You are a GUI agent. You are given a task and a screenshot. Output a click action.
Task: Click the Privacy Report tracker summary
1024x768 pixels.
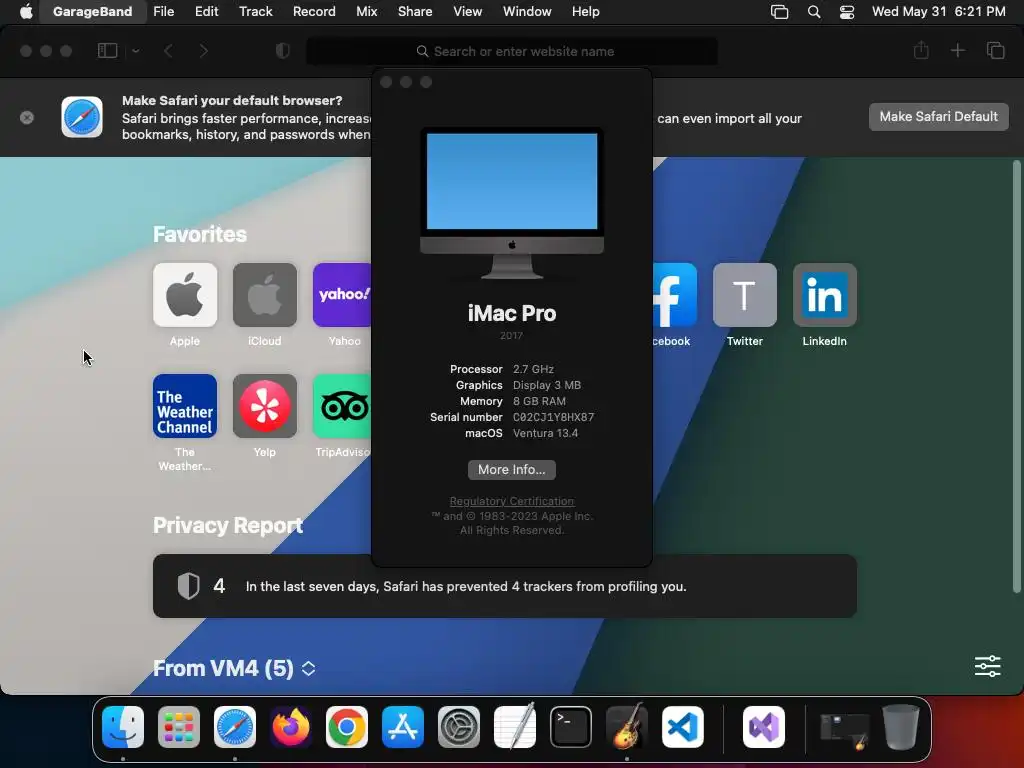tap(504, 586)
